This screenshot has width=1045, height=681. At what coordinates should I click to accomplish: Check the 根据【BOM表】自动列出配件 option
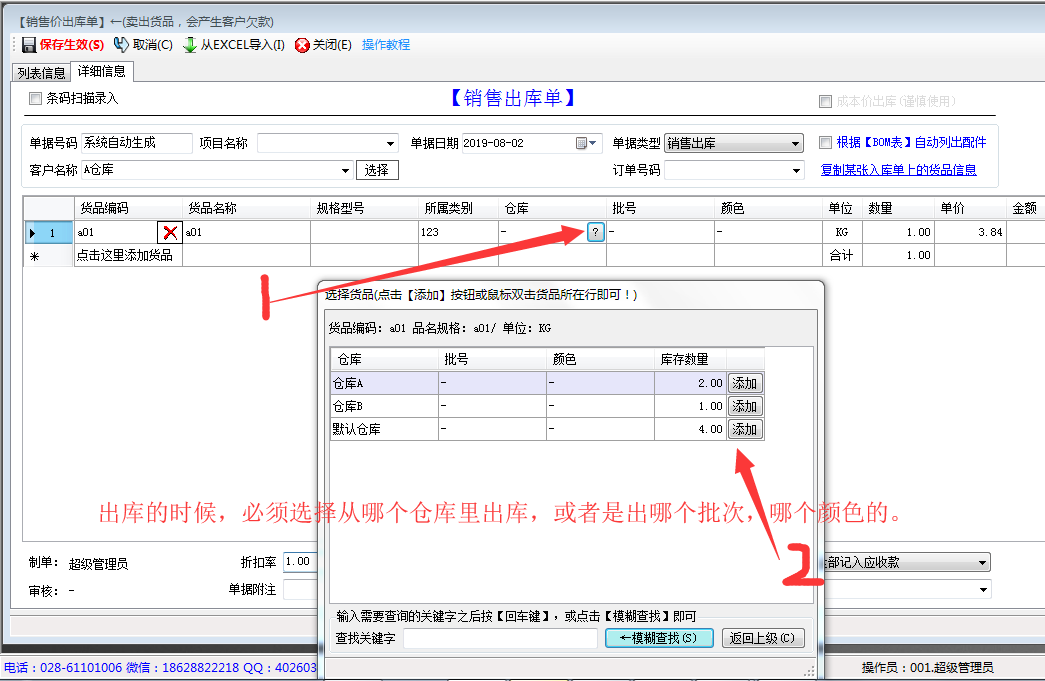tap(825, 142)
